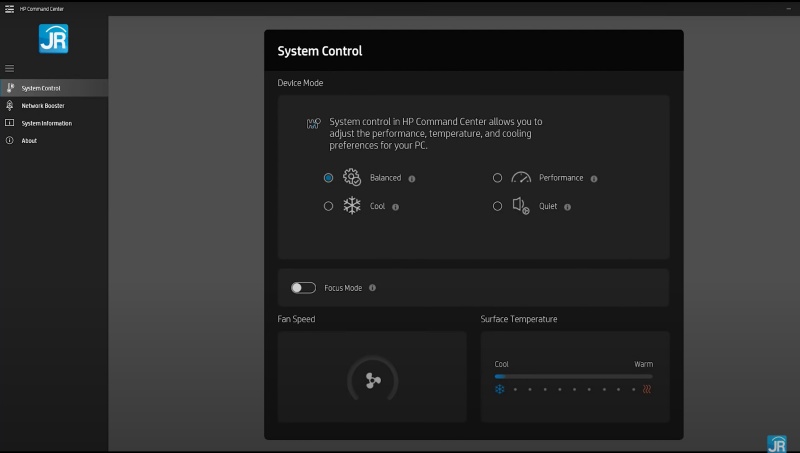Choose the Quiet radio button

[x=497, y=206]
